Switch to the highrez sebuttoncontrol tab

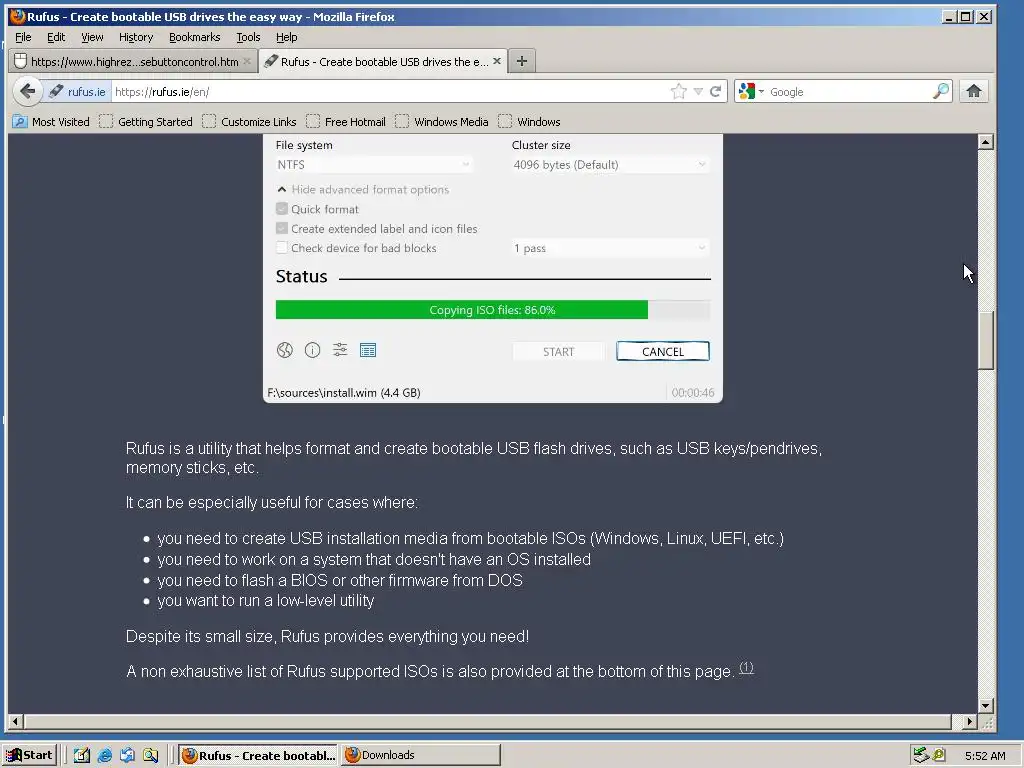tap(133, 61)
